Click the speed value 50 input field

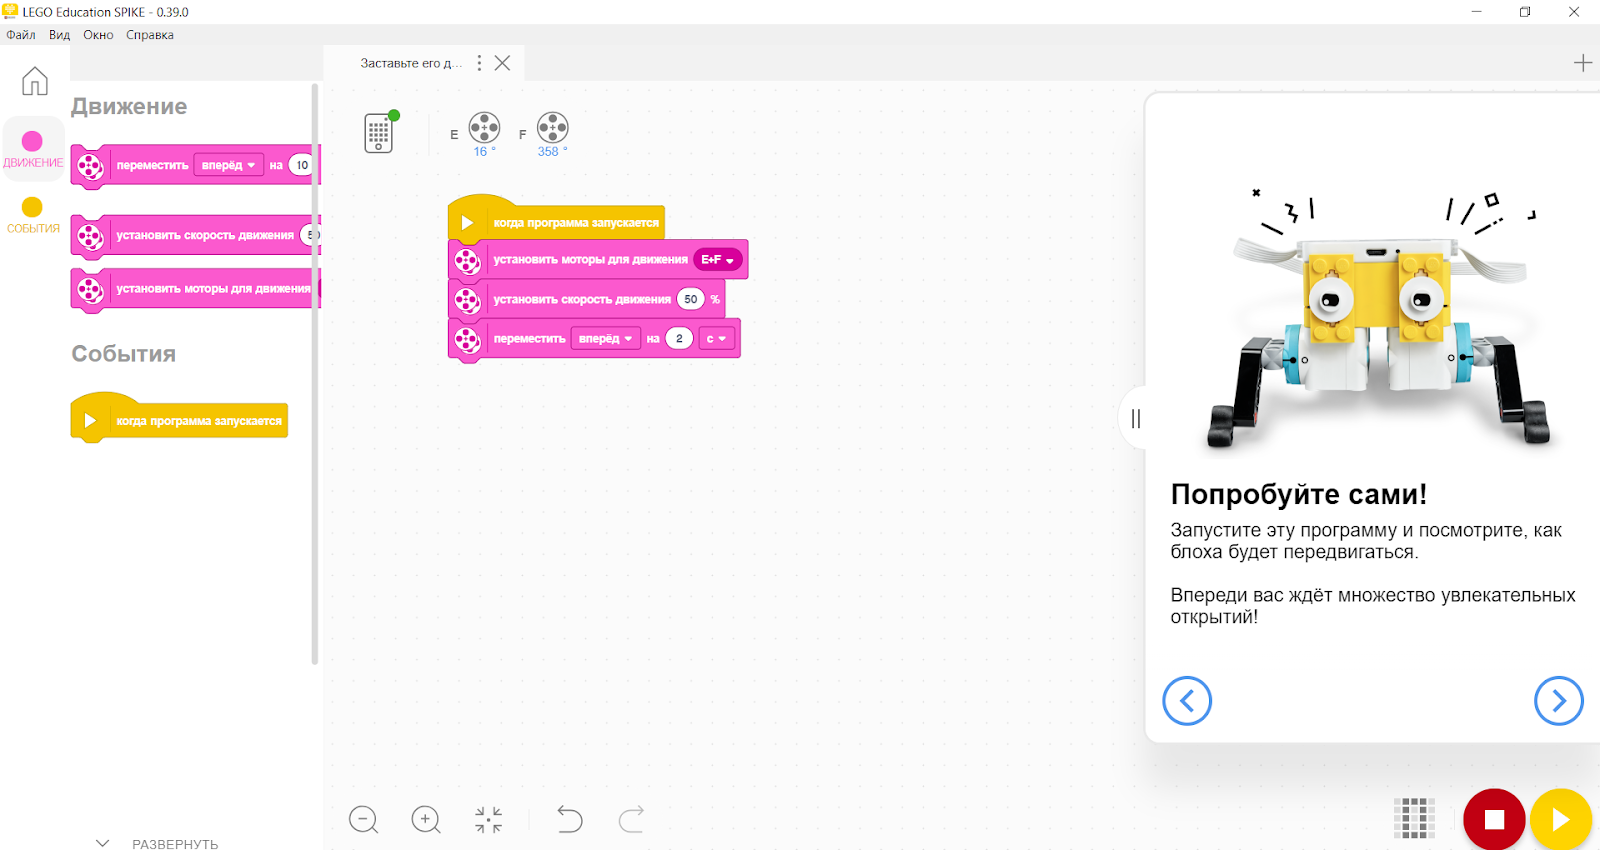(690, 299)
